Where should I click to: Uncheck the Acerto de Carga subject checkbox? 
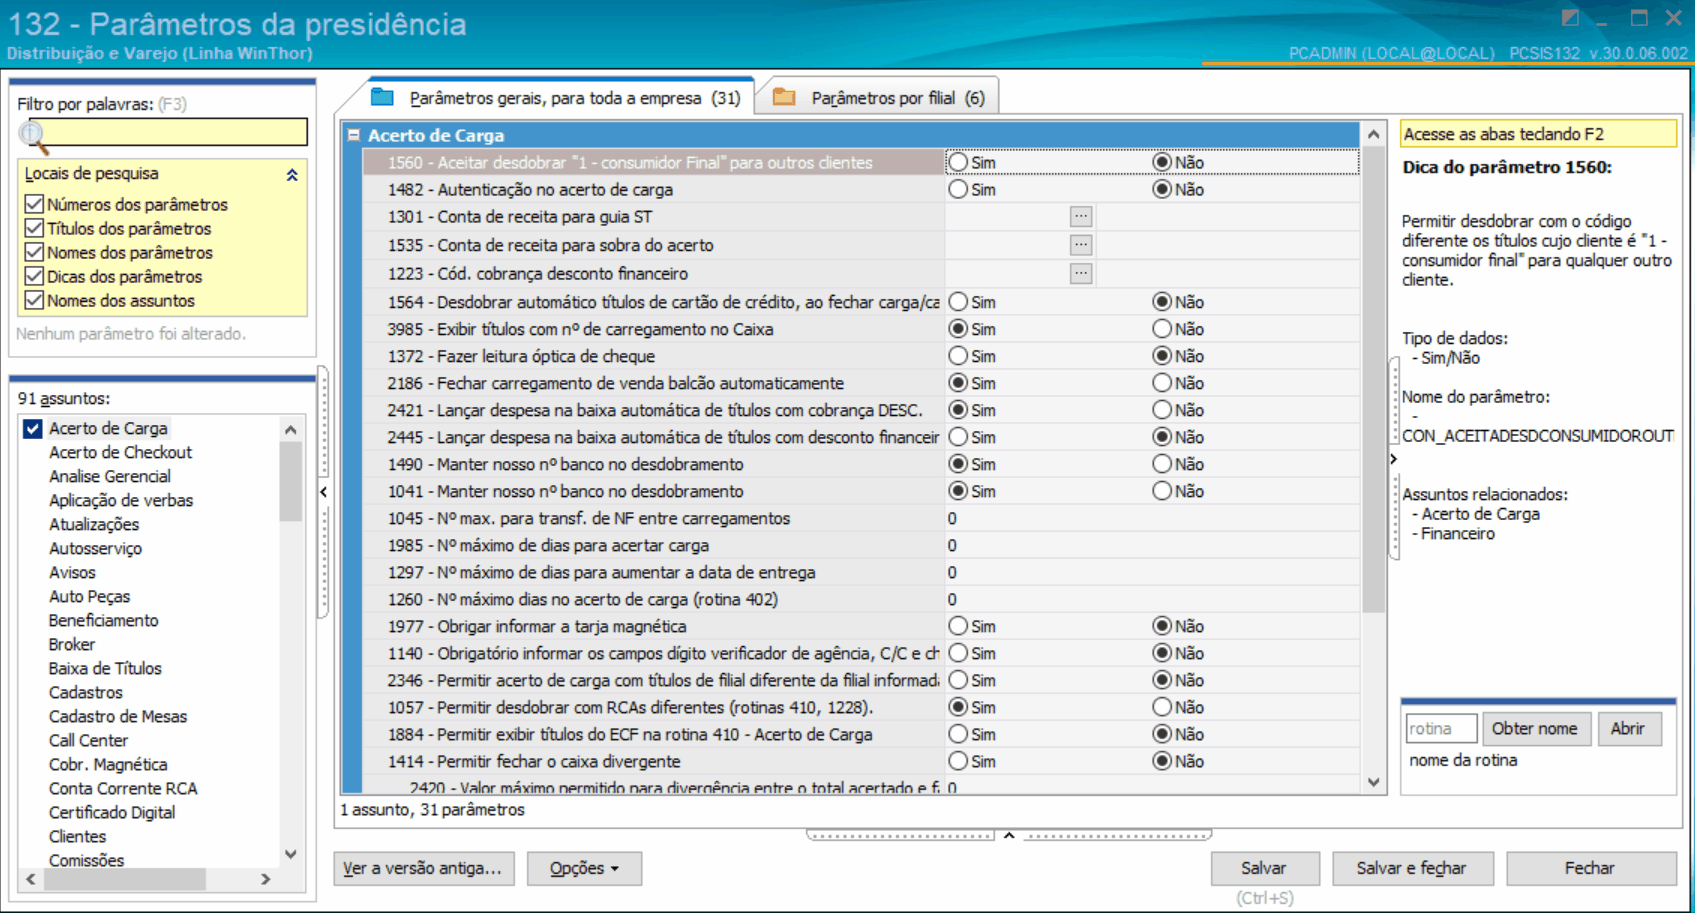tap(33, 428)
